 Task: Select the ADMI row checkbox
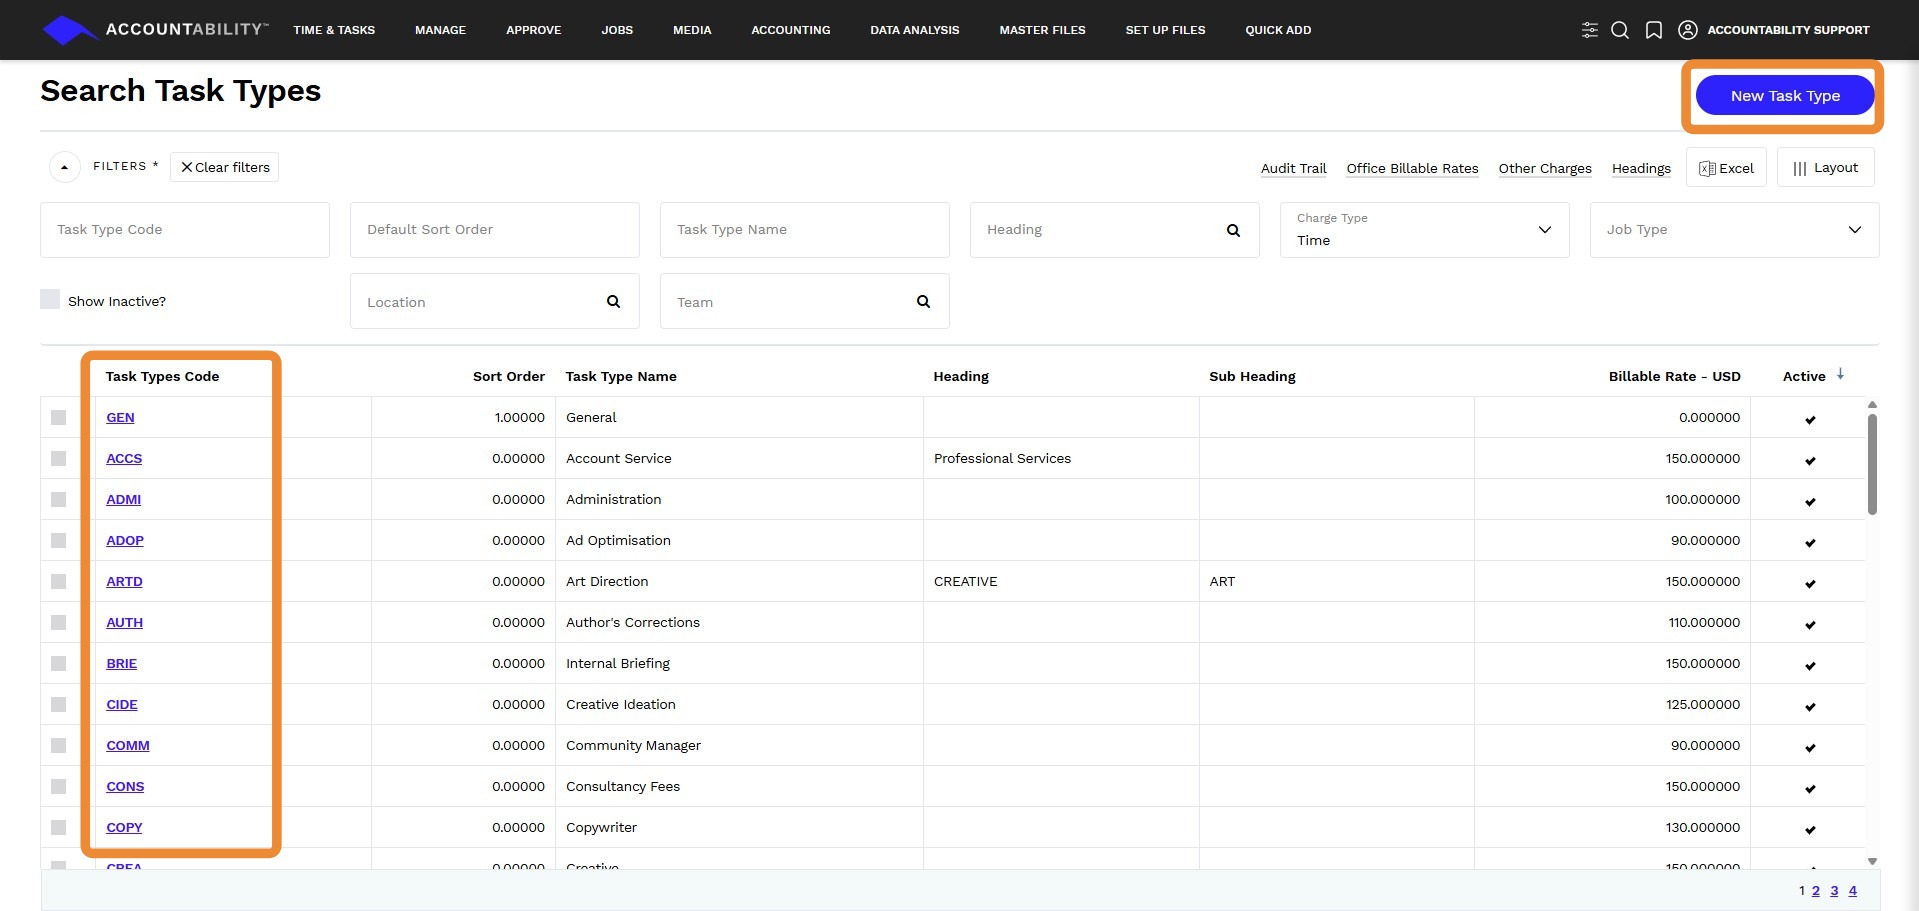click(x=59, y=499)
